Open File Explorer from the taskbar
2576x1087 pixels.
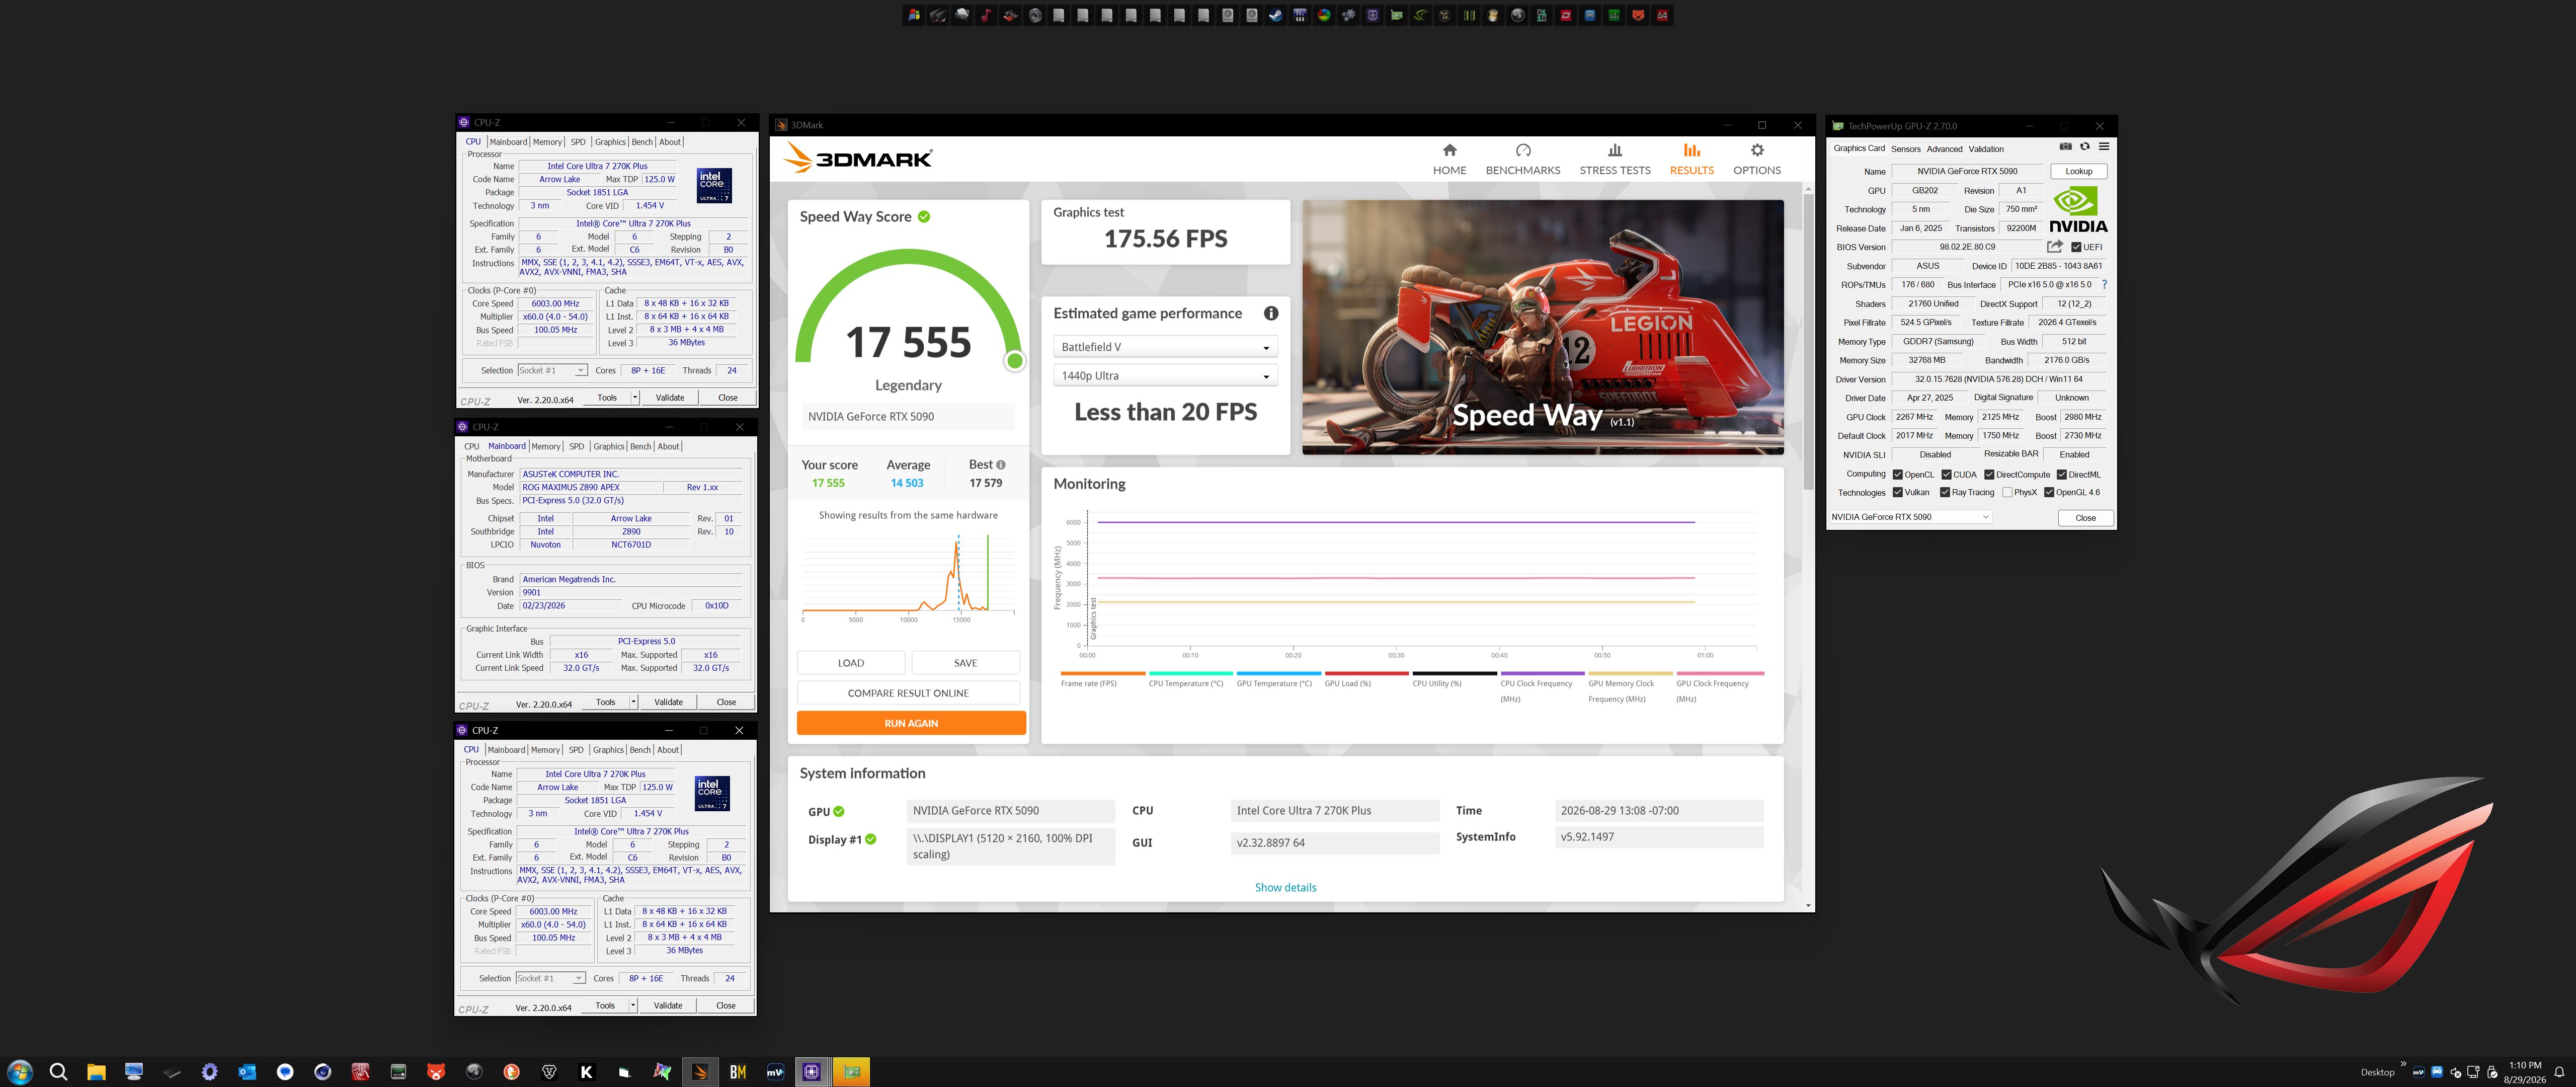[x=96, y=1072]
